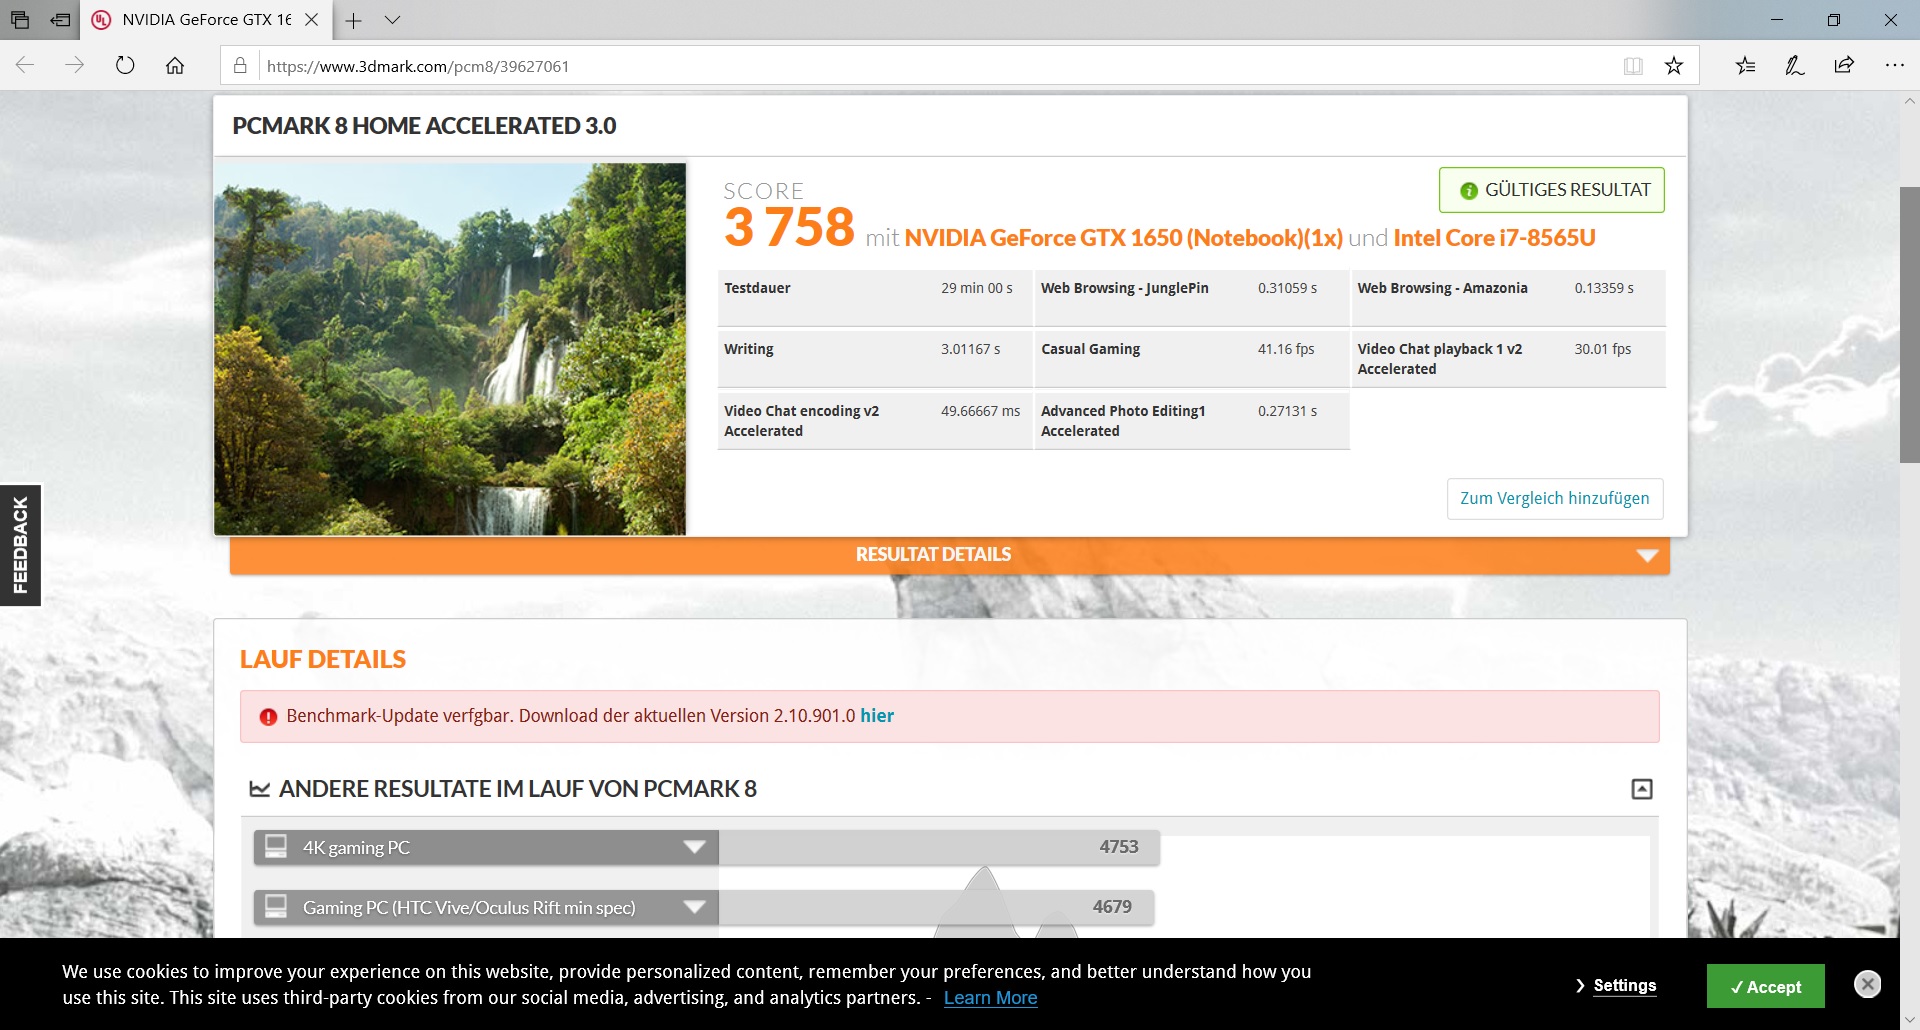The height and width of the screenshot is (1030, 1920).
Task: Set these tabs aside icon
Action: click(x=61, y=20)
